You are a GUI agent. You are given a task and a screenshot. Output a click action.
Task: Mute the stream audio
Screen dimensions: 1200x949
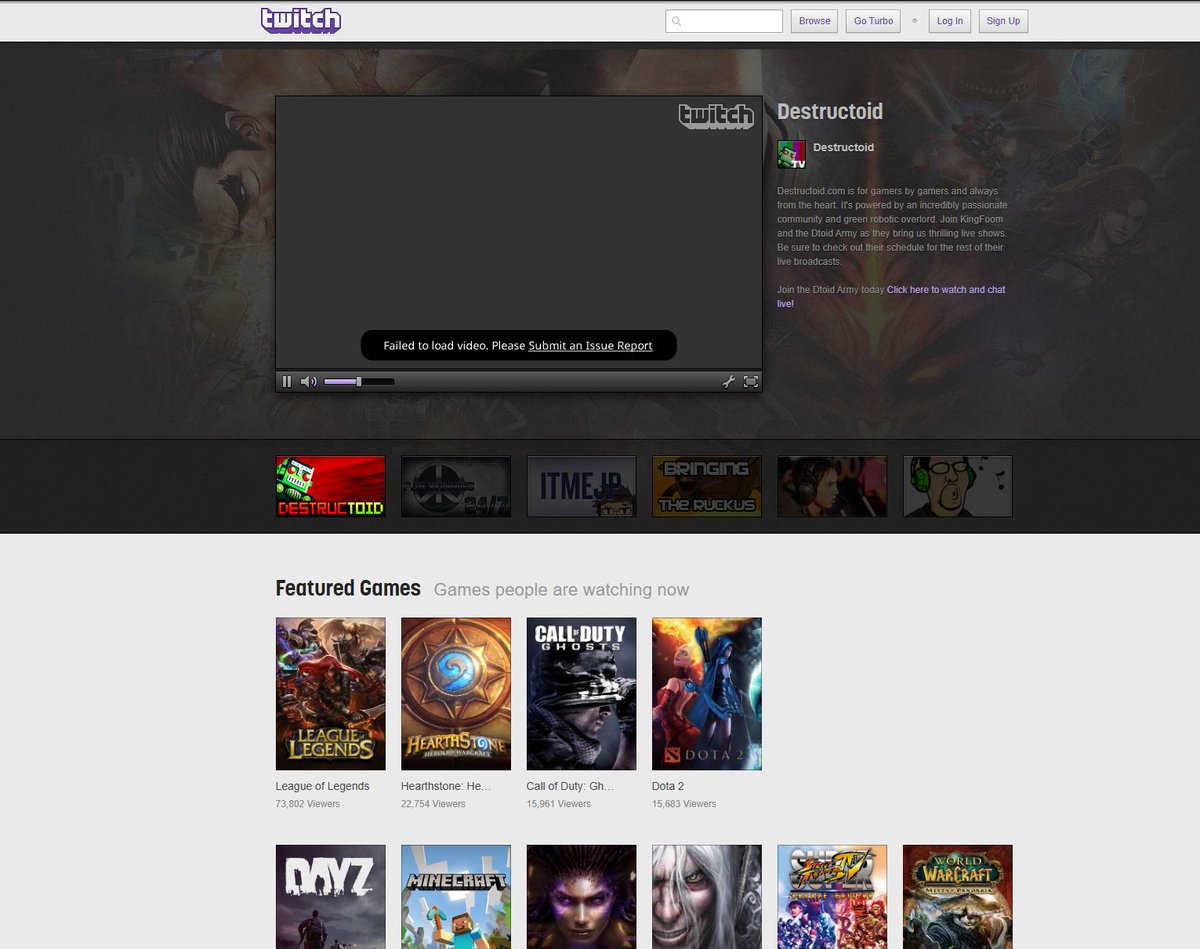(x=307, y=381)
